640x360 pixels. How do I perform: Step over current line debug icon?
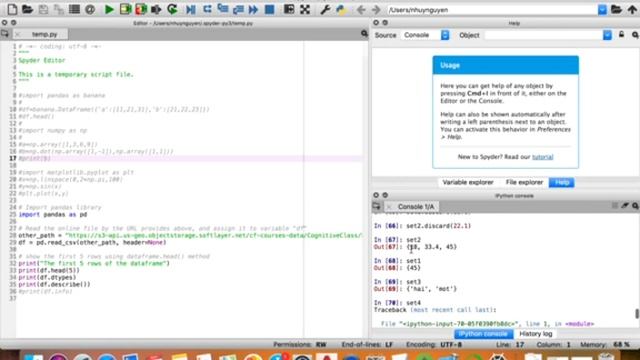(207, 9)
